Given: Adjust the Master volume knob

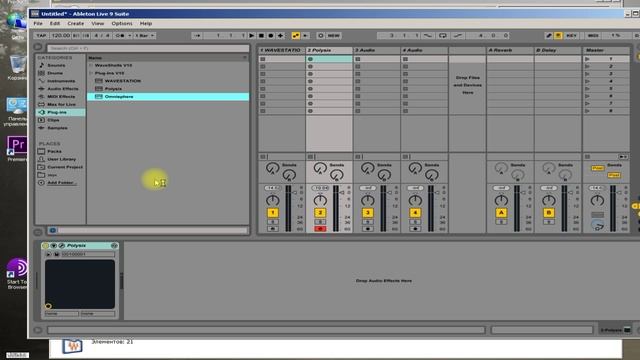Looking at the screenshot, I should (x=597, y=200).
